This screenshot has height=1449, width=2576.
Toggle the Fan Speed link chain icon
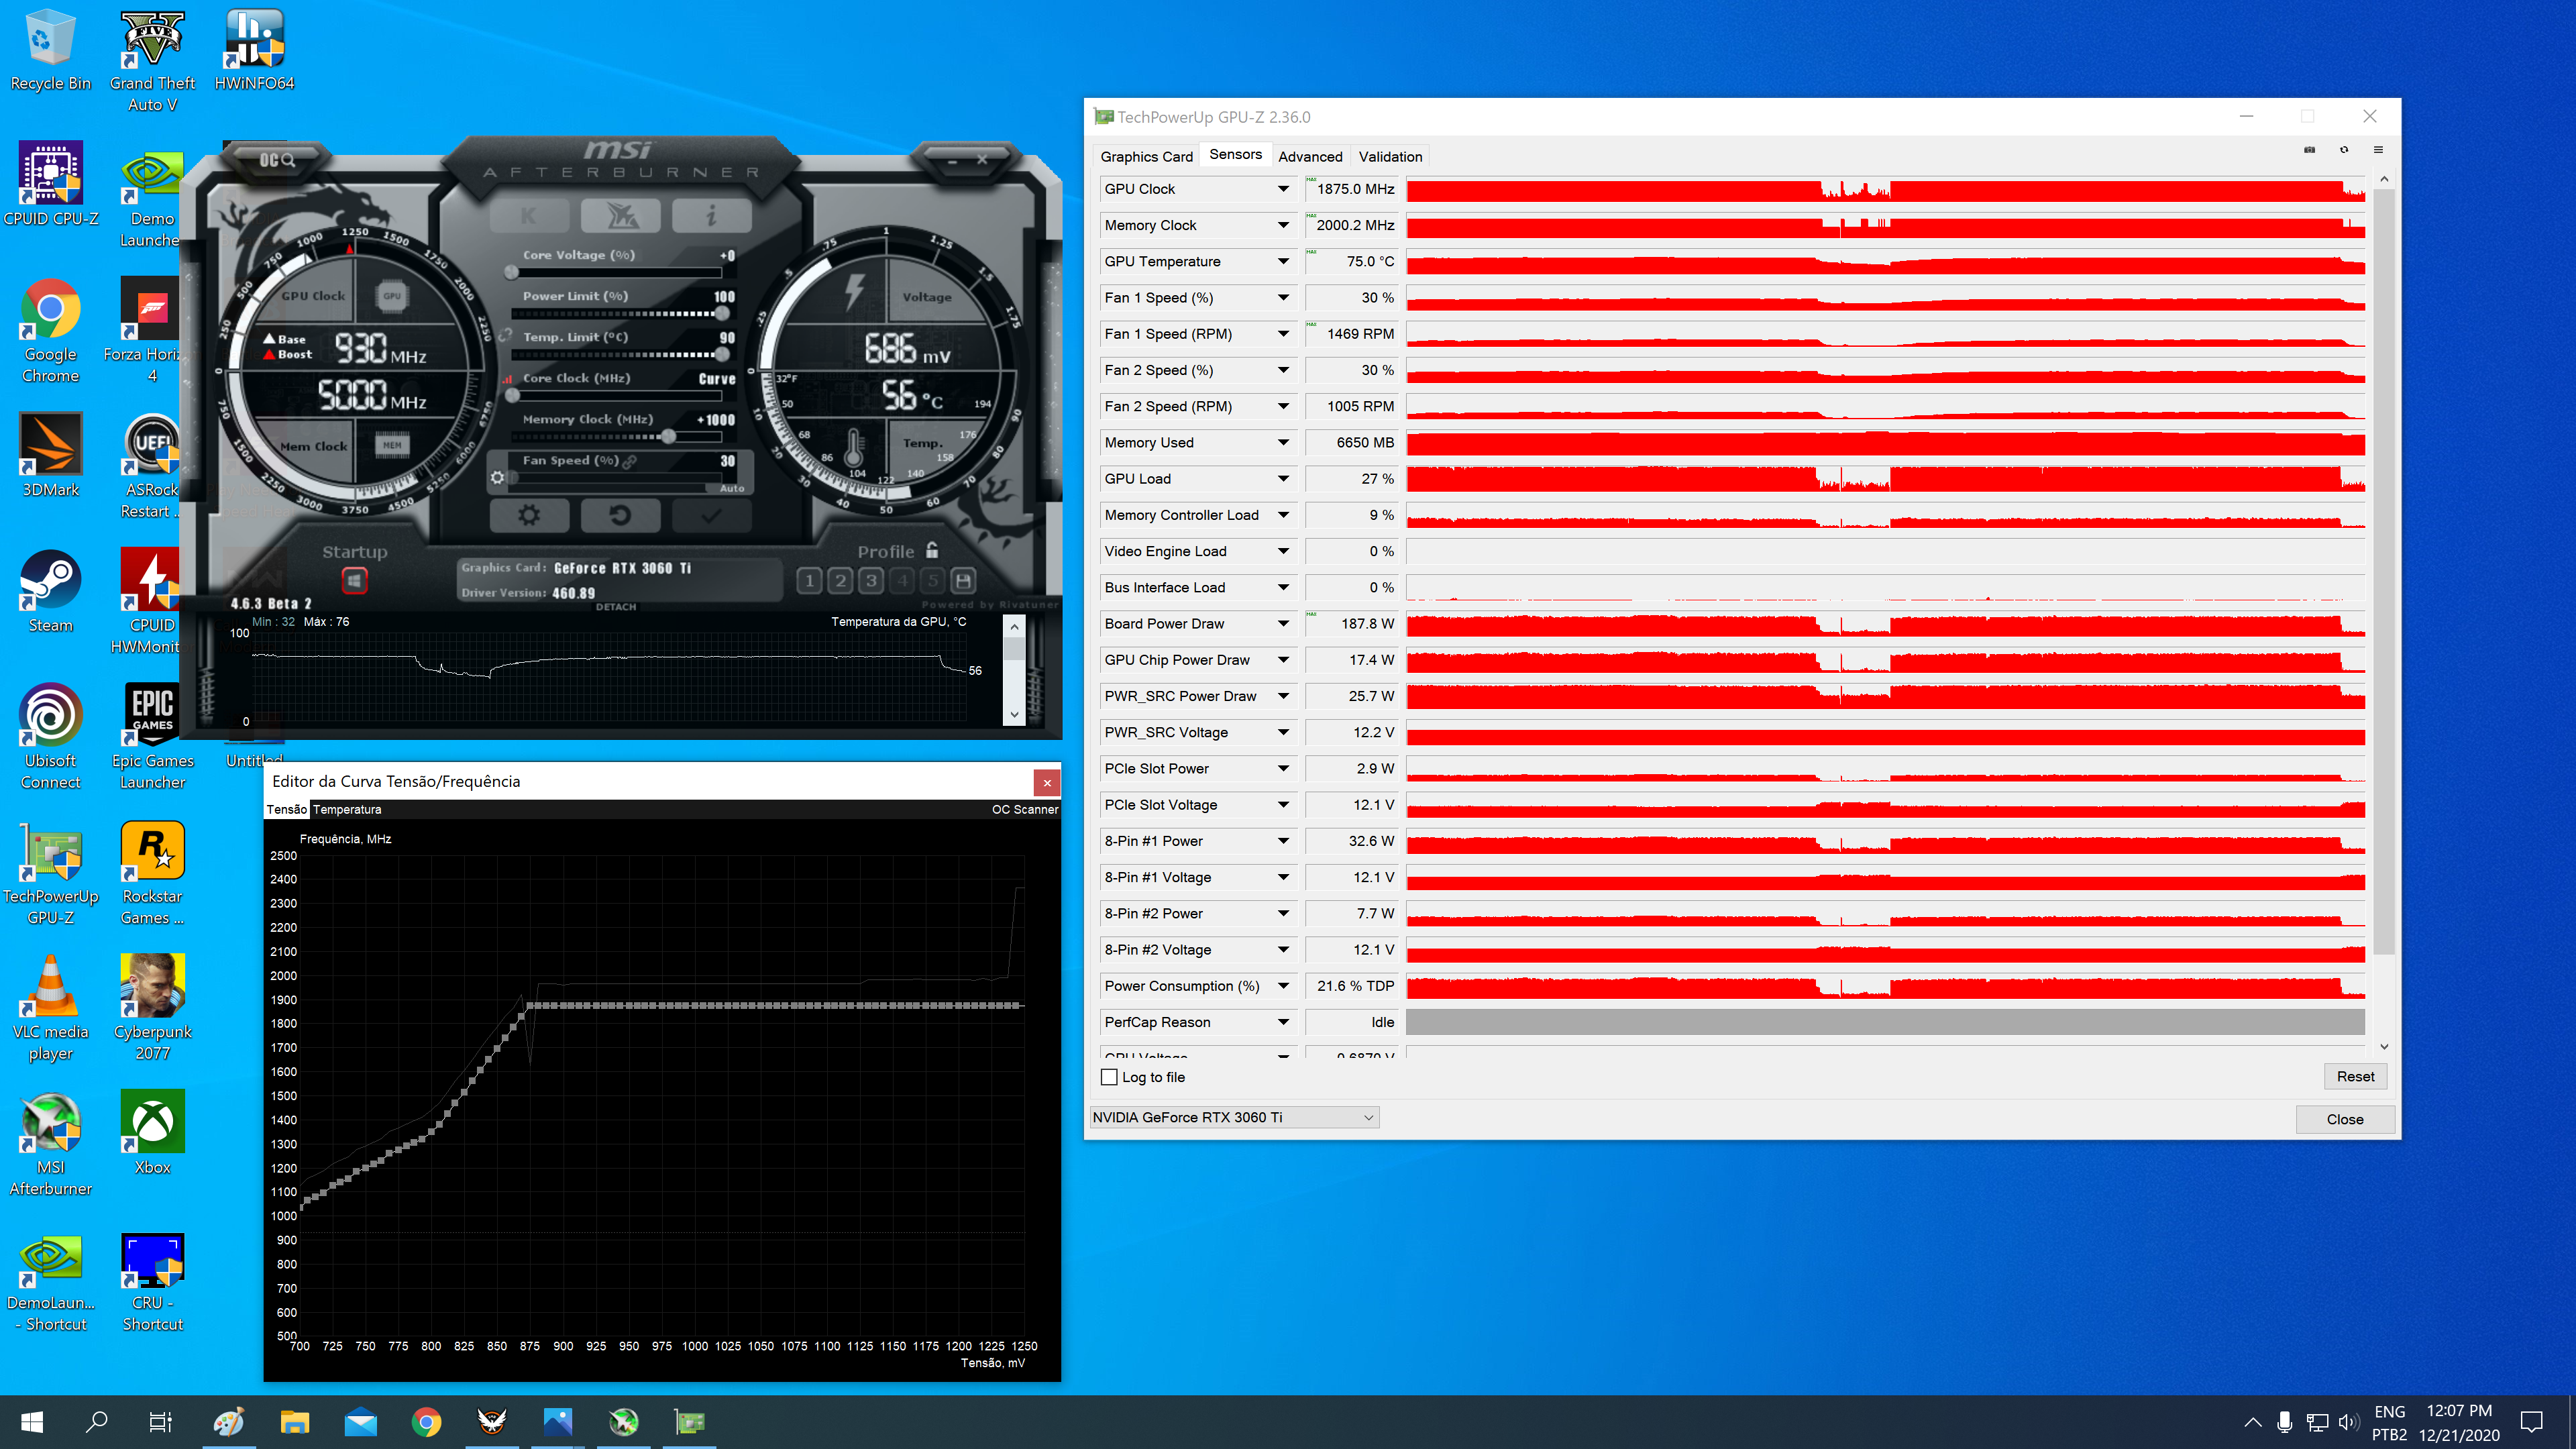tap(630, 461)
